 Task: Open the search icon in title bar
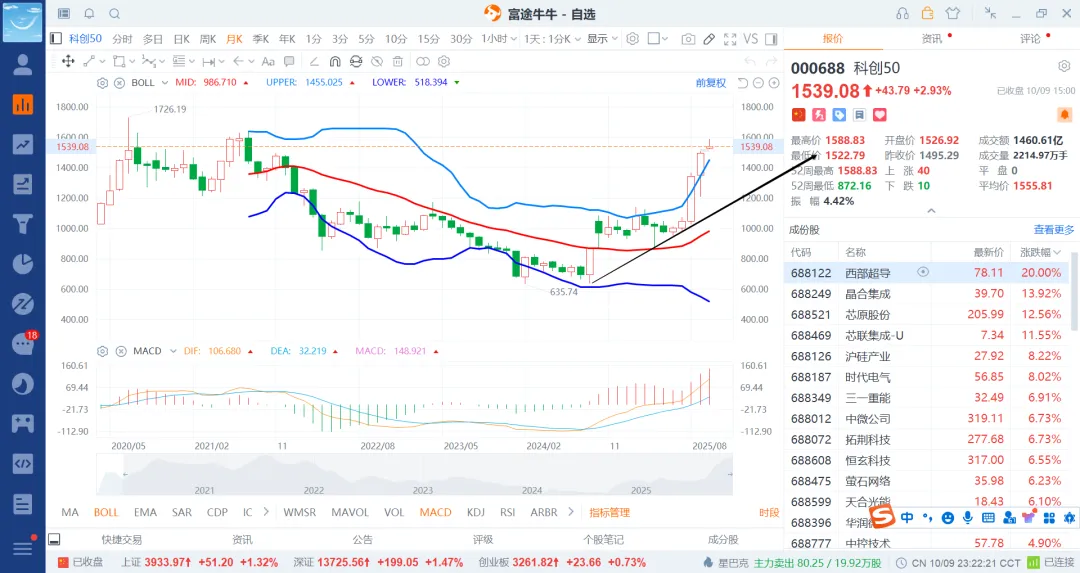tap(114, 13)
